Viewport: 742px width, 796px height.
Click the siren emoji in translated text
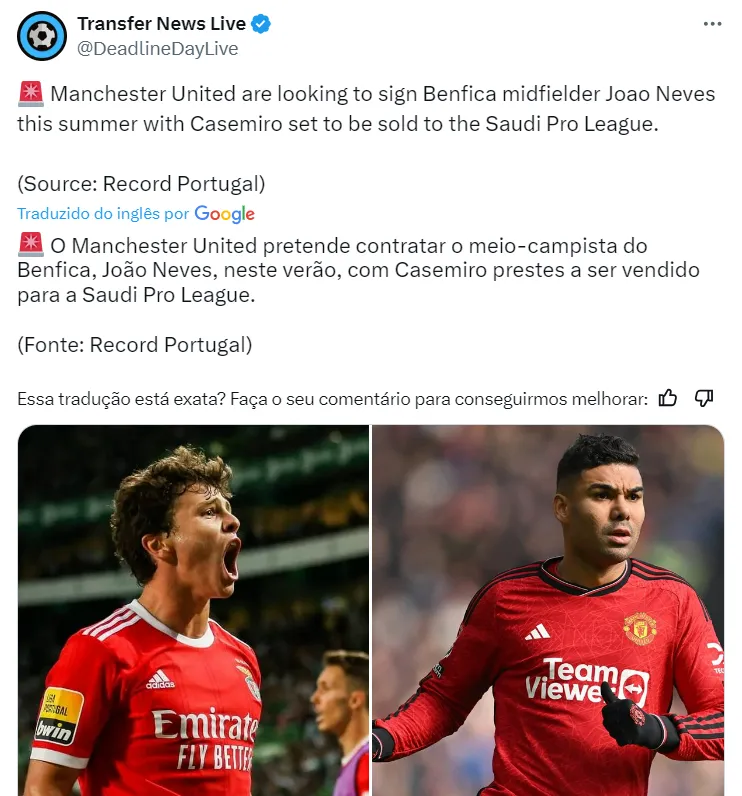pos(30,245)
